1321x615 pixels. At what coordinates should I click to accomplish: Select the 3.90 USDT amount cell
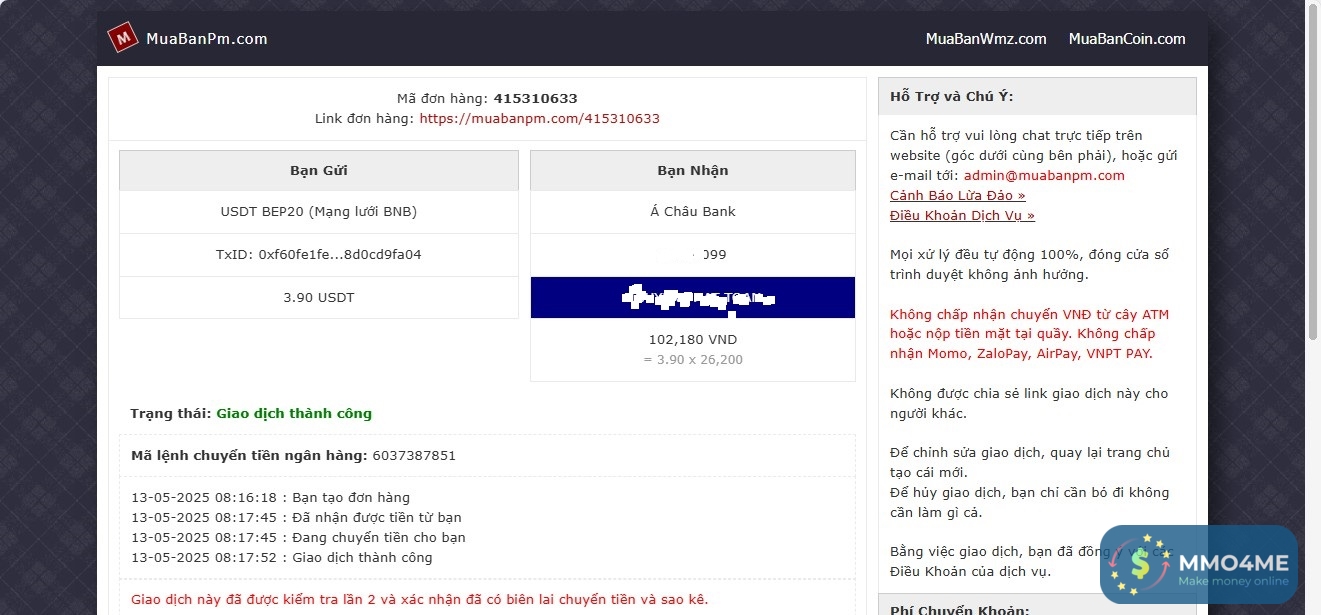tap(319, 297)
